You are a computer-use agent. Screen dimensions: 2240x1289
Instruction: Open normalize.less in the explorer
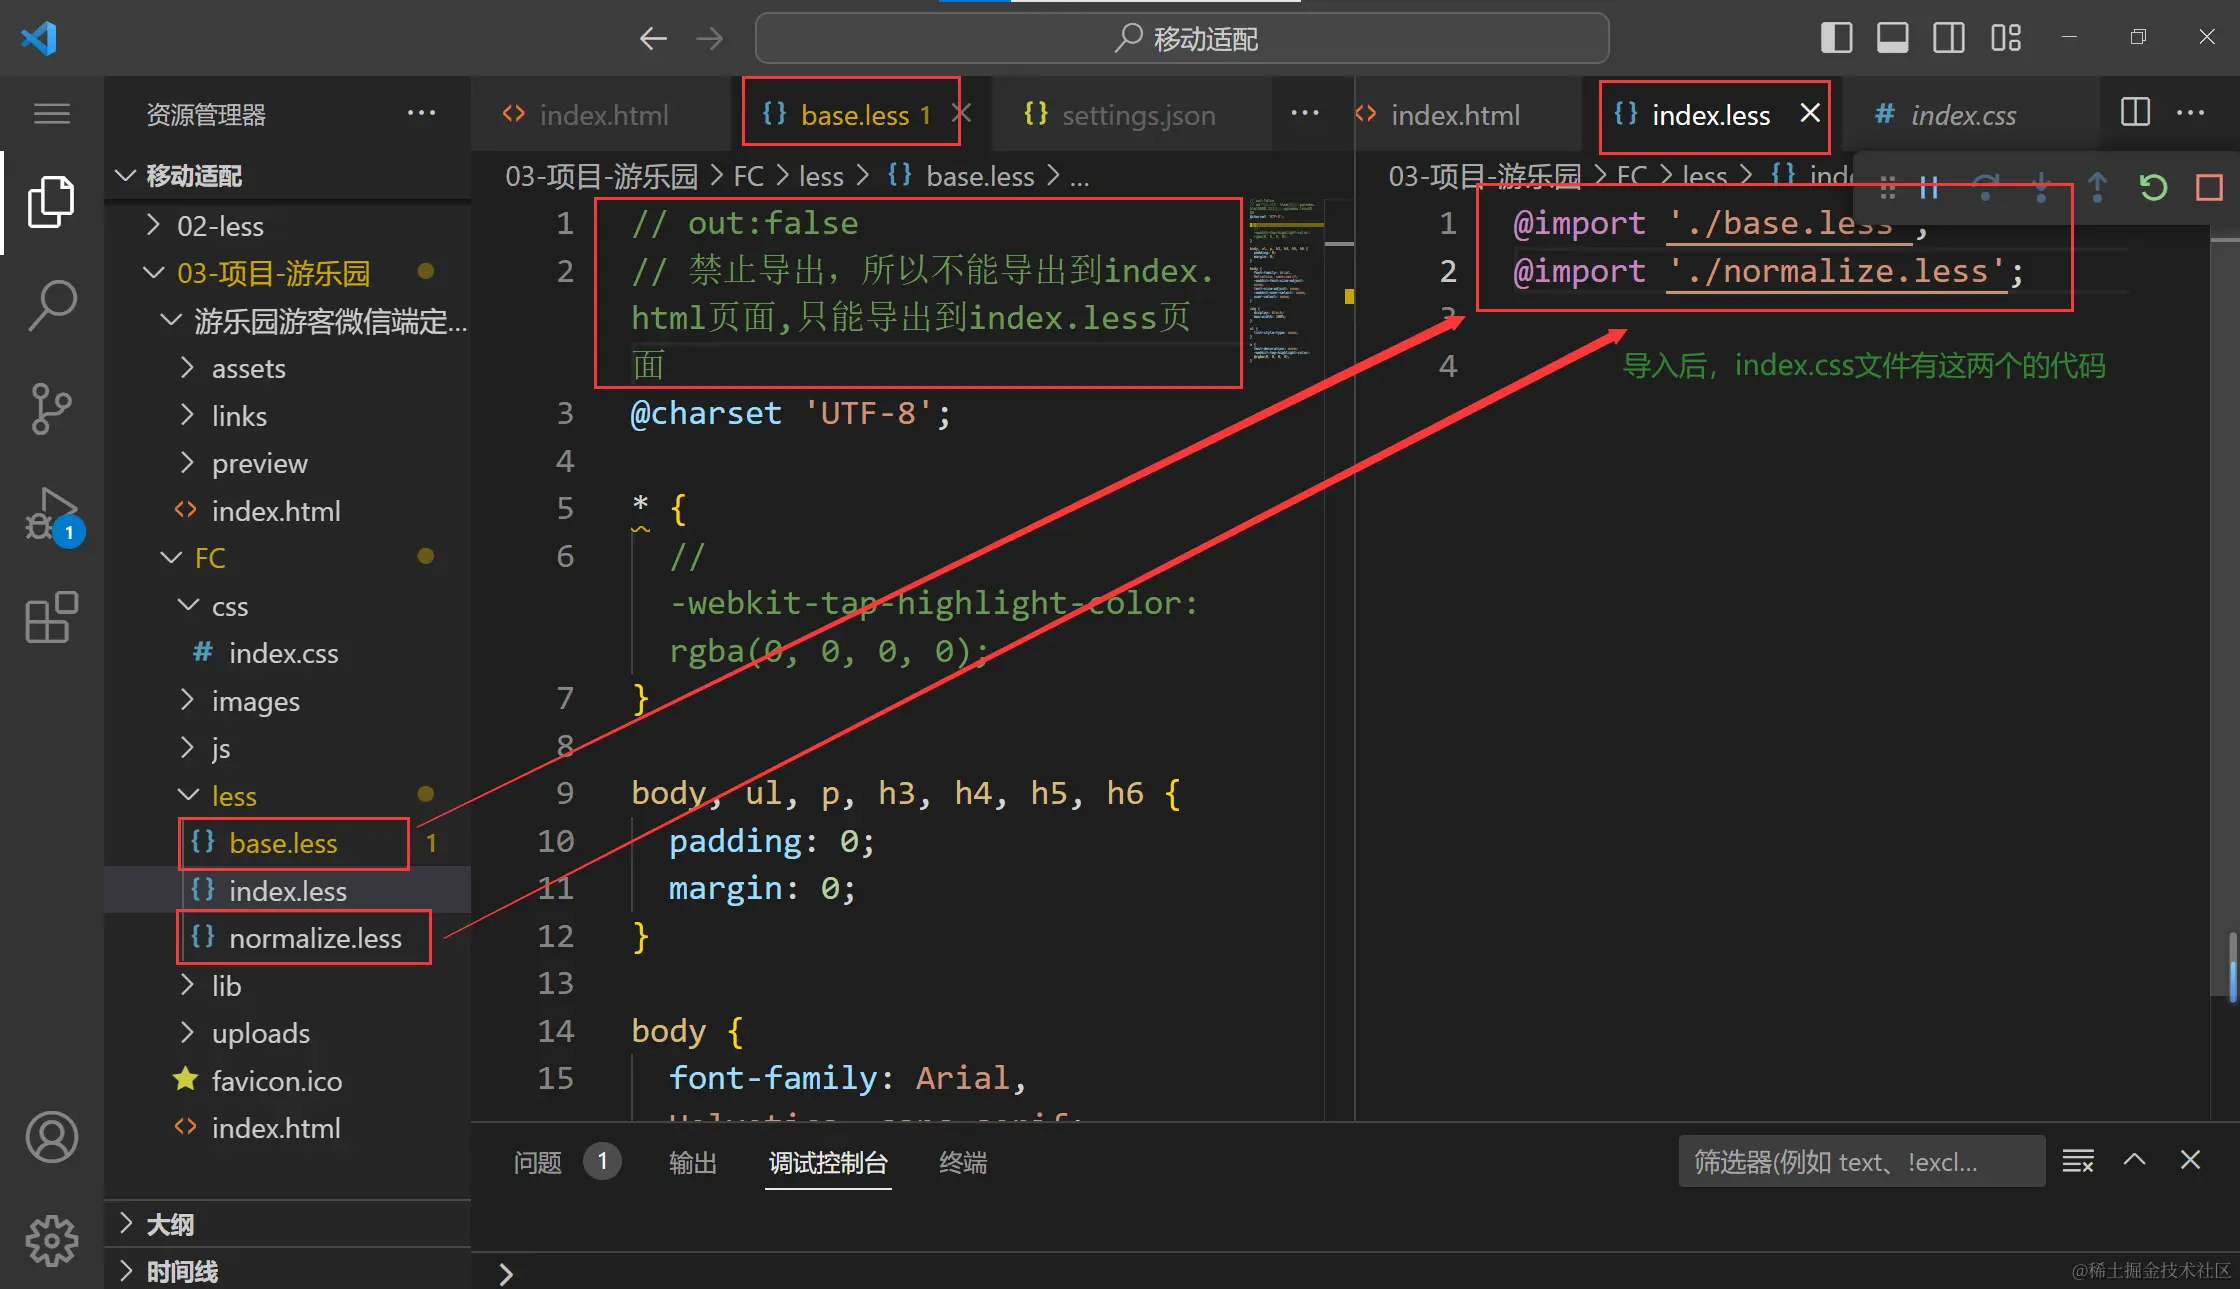click(x=315, y=938)
